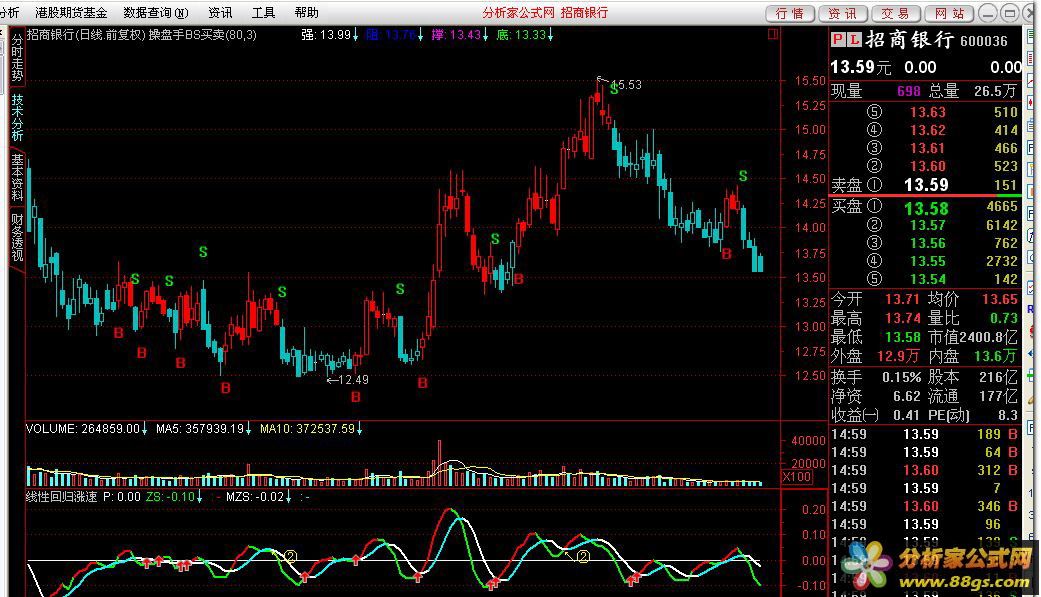The height and width of the screenshot is (597, 1041).
Task: Click the 交易 button
Action: coord(896,13)
